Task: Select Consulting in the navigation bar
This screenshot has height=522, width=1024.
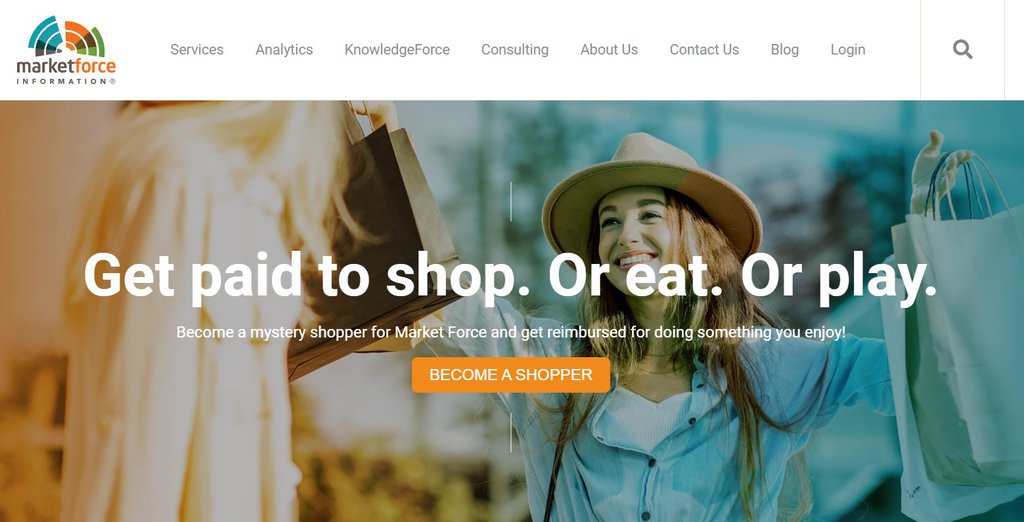Action: [515, 50]
